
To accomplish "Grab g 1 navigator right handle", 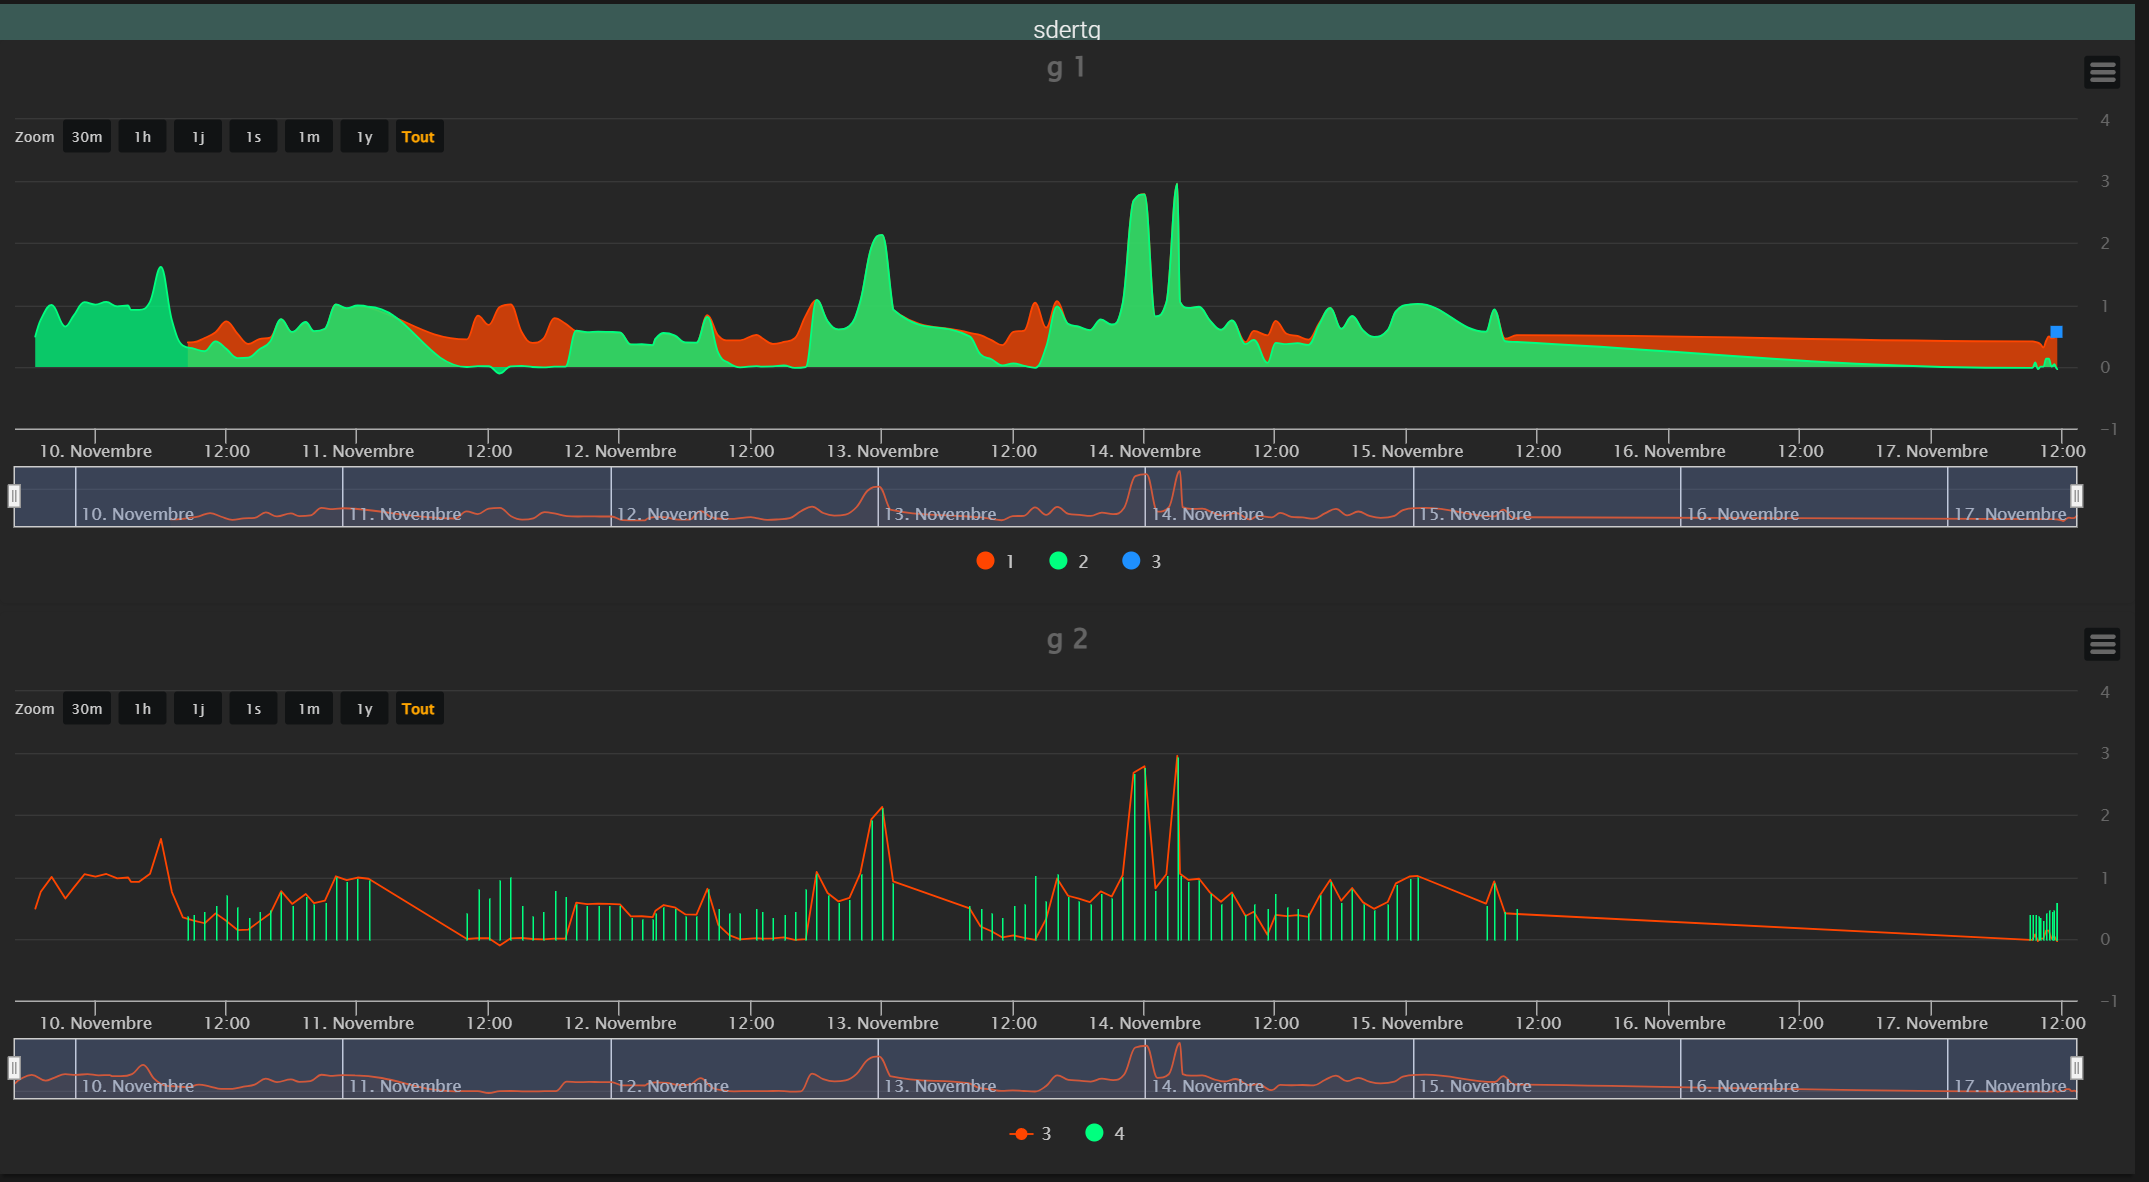I will coord(2076,496).
